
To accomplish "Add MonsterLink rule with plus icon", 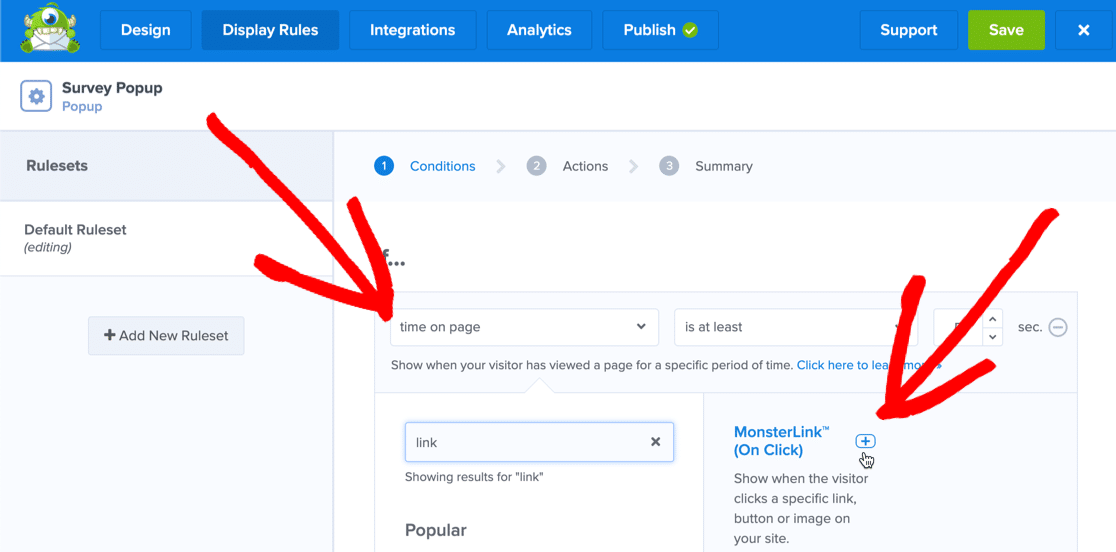I will pos(865,441).
